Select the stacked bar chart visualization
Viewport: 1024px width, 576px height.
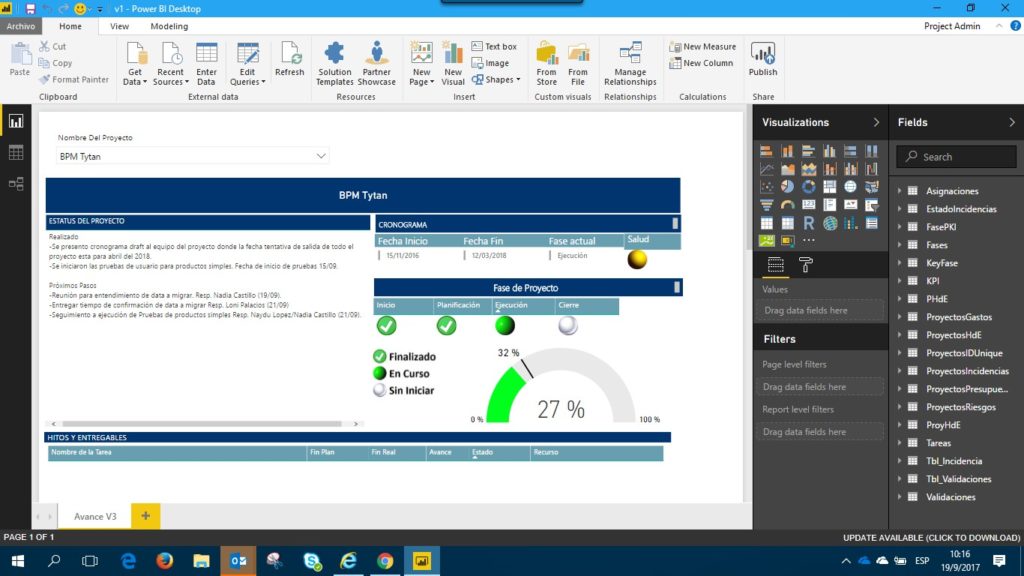point(767,151)
